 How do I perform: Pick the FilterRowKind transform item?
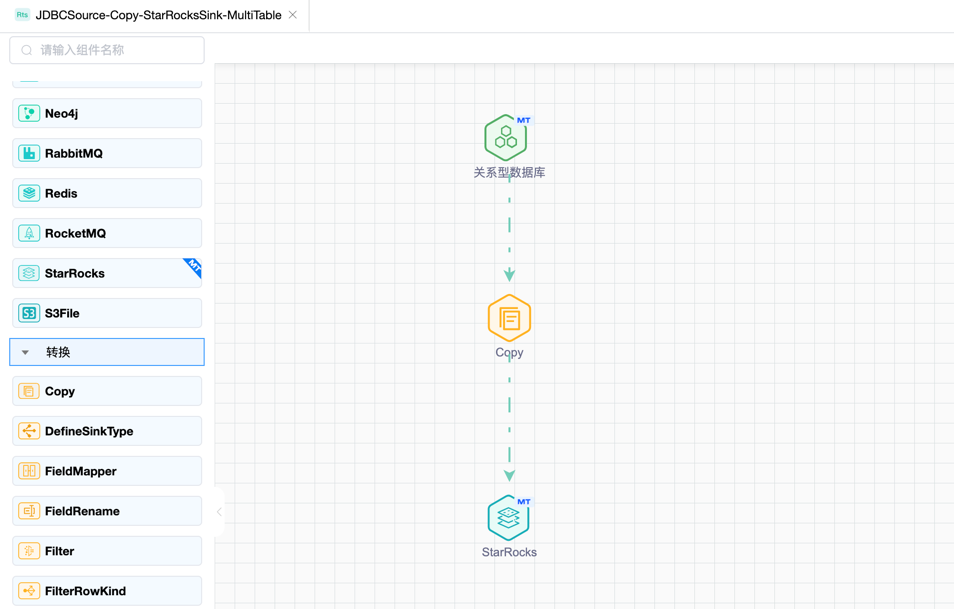(106, 591)
